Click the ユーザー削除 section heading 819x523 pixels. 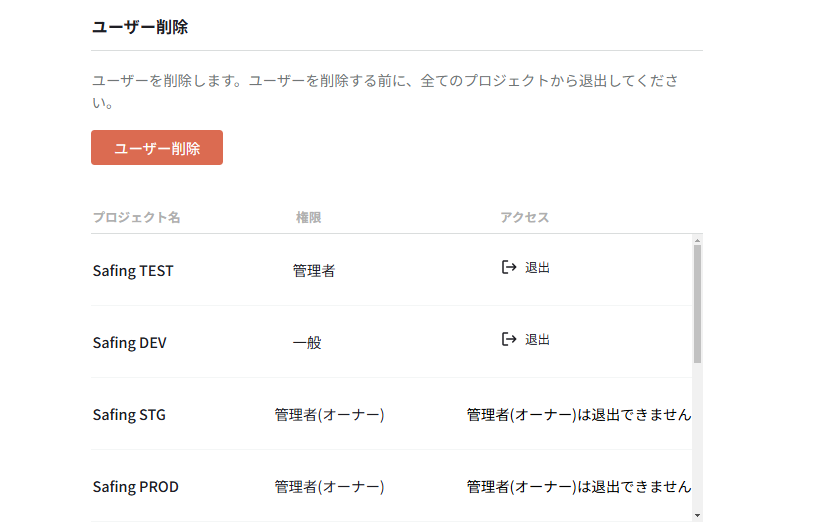[140, 27]
